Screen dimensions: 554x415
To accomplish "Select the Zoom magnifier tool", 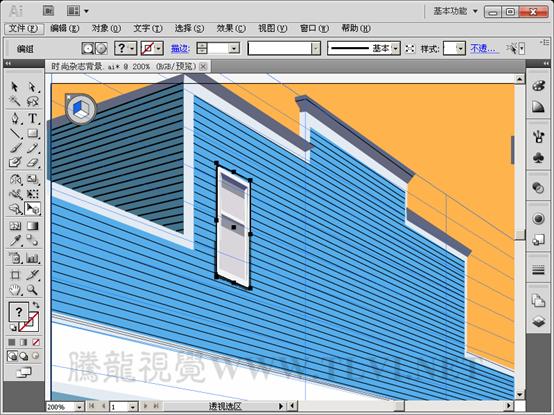I will (x=32, y=290).
